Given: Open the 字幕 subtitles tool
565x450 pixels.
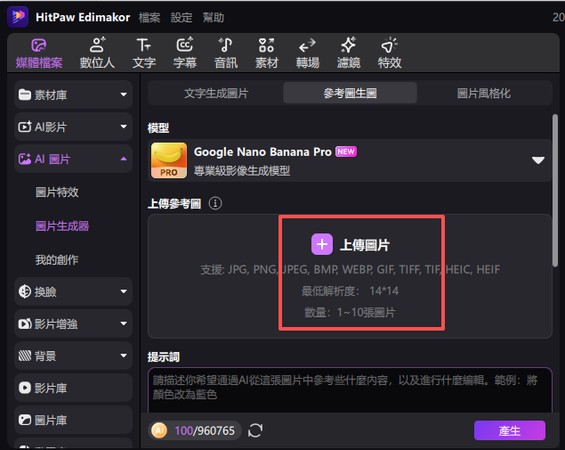Looking at the screenshot, I should 185,54.
